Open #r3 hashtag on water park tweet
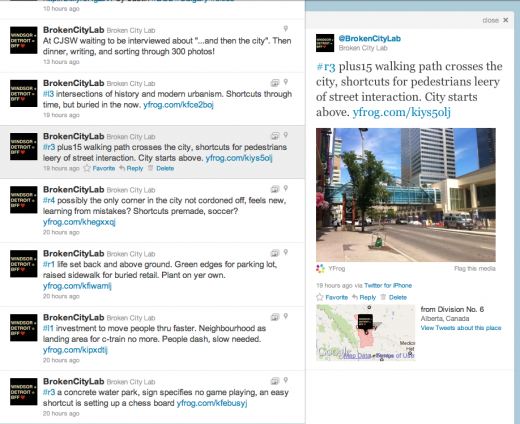The image size is (520, 424). [x=49, y=392]
